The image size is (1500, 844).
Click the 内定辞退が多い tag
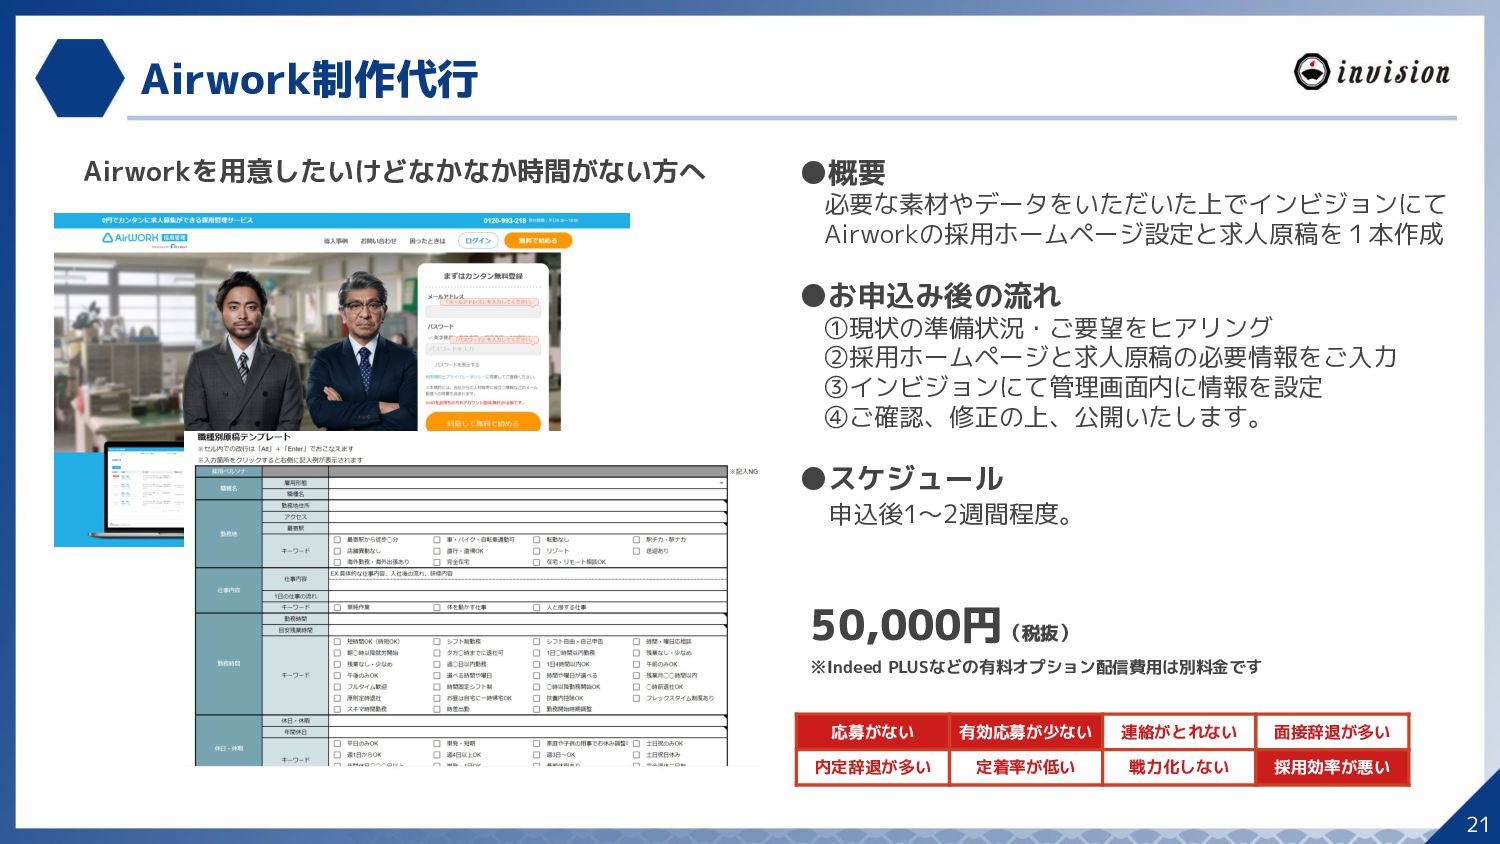pos(872,767)
